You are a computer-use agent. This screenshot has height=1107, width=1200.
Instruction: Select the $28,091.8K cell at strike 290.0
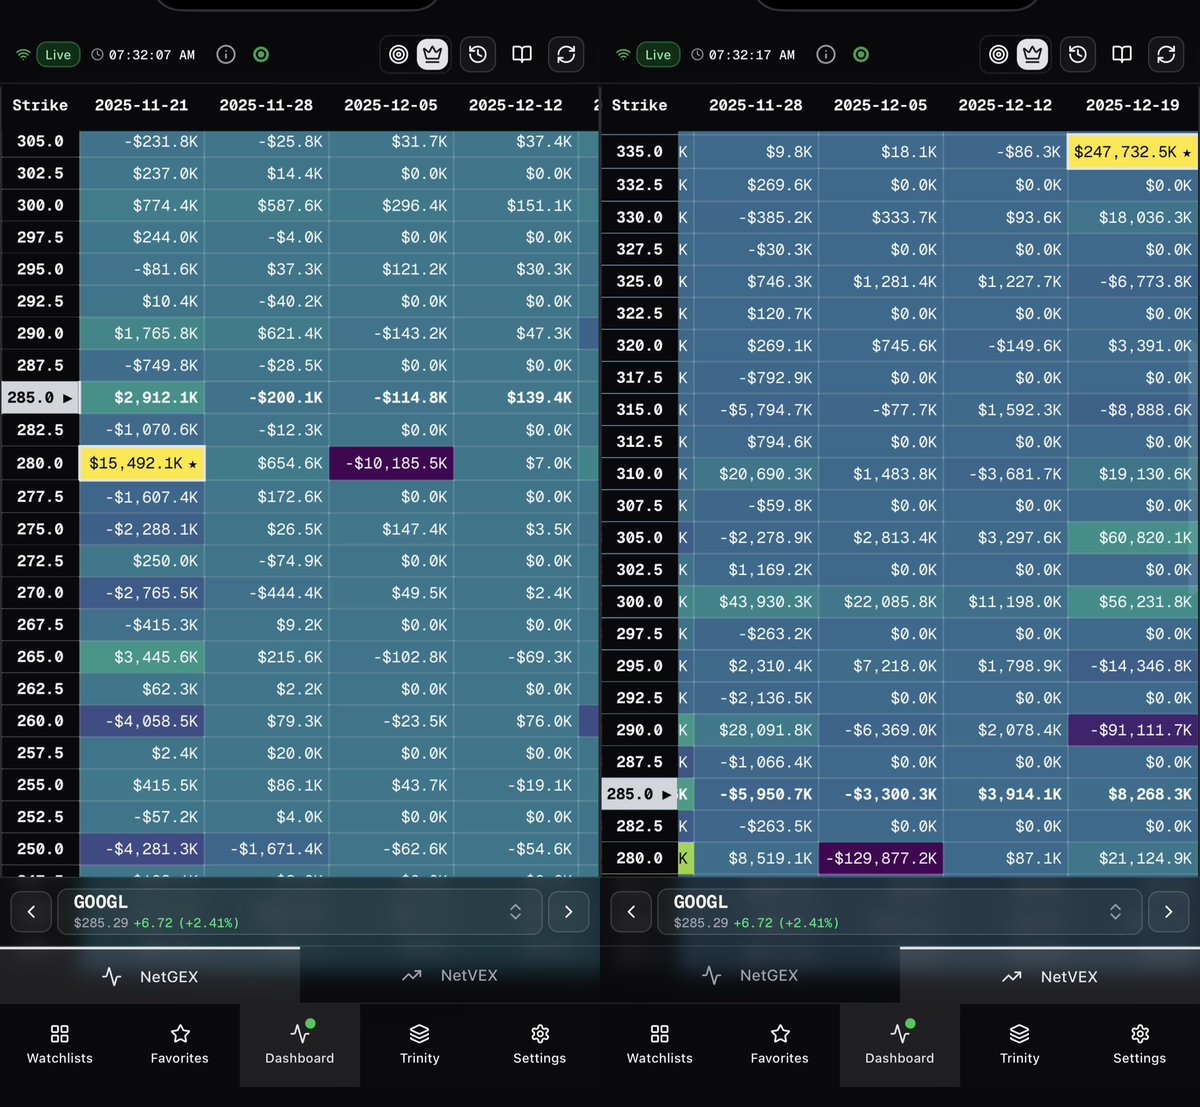(756, 730)
